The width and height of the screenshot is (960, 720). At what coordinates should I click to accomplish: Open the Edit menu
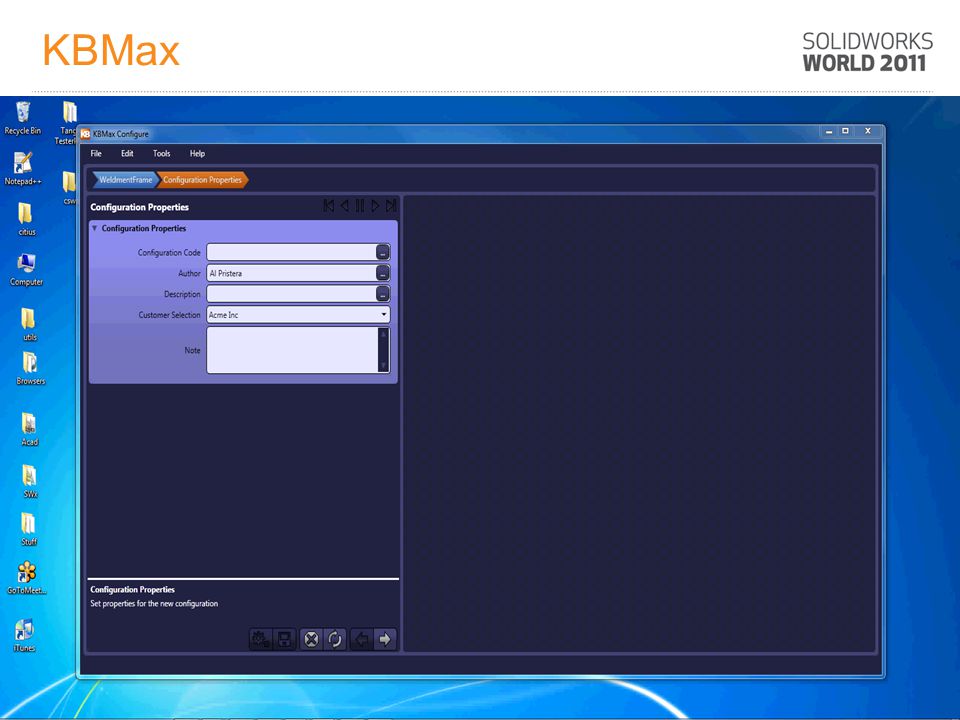coord(127,154)
